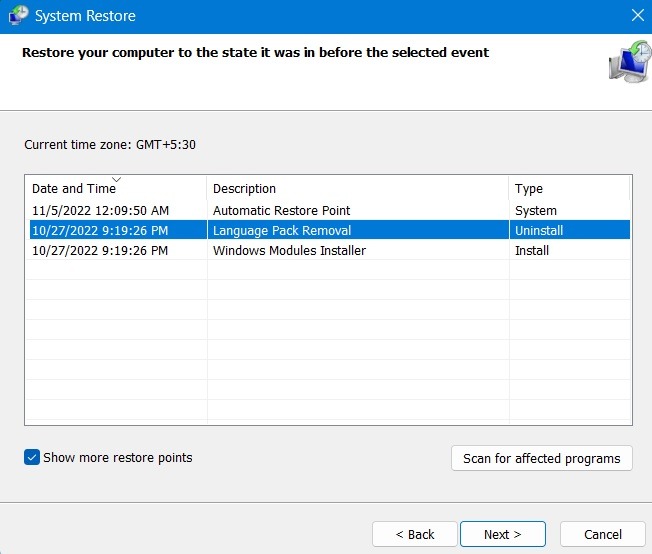The image size is (652, 554).
Task: Cancel the System Restore wizard
Action: pos(603,534)
